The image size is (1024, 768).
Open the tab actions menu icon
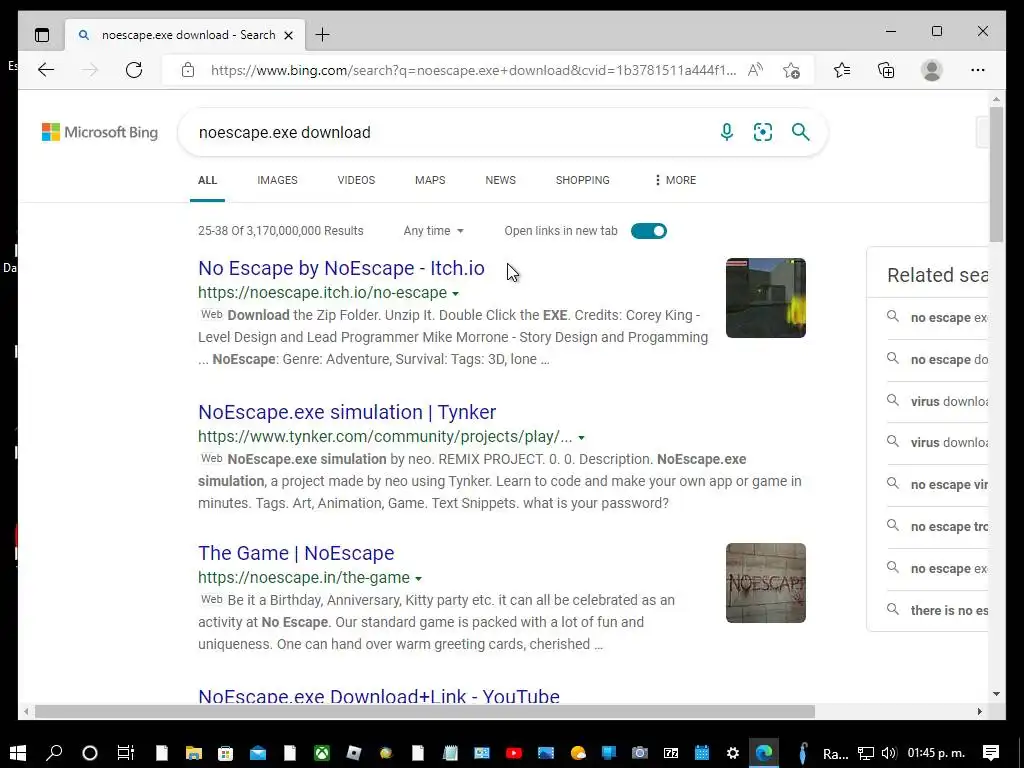(x=42, y=35)
